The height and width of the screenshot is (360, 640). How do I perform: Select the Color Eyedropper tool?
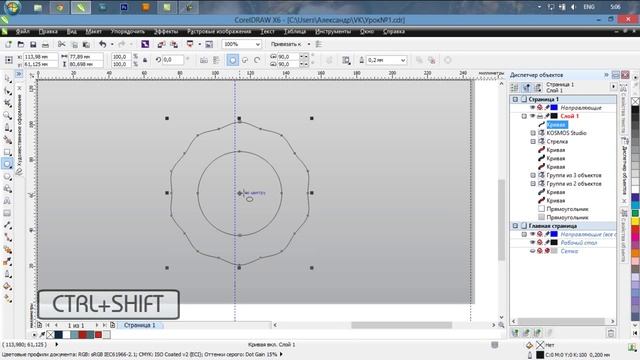pos(7,262)
